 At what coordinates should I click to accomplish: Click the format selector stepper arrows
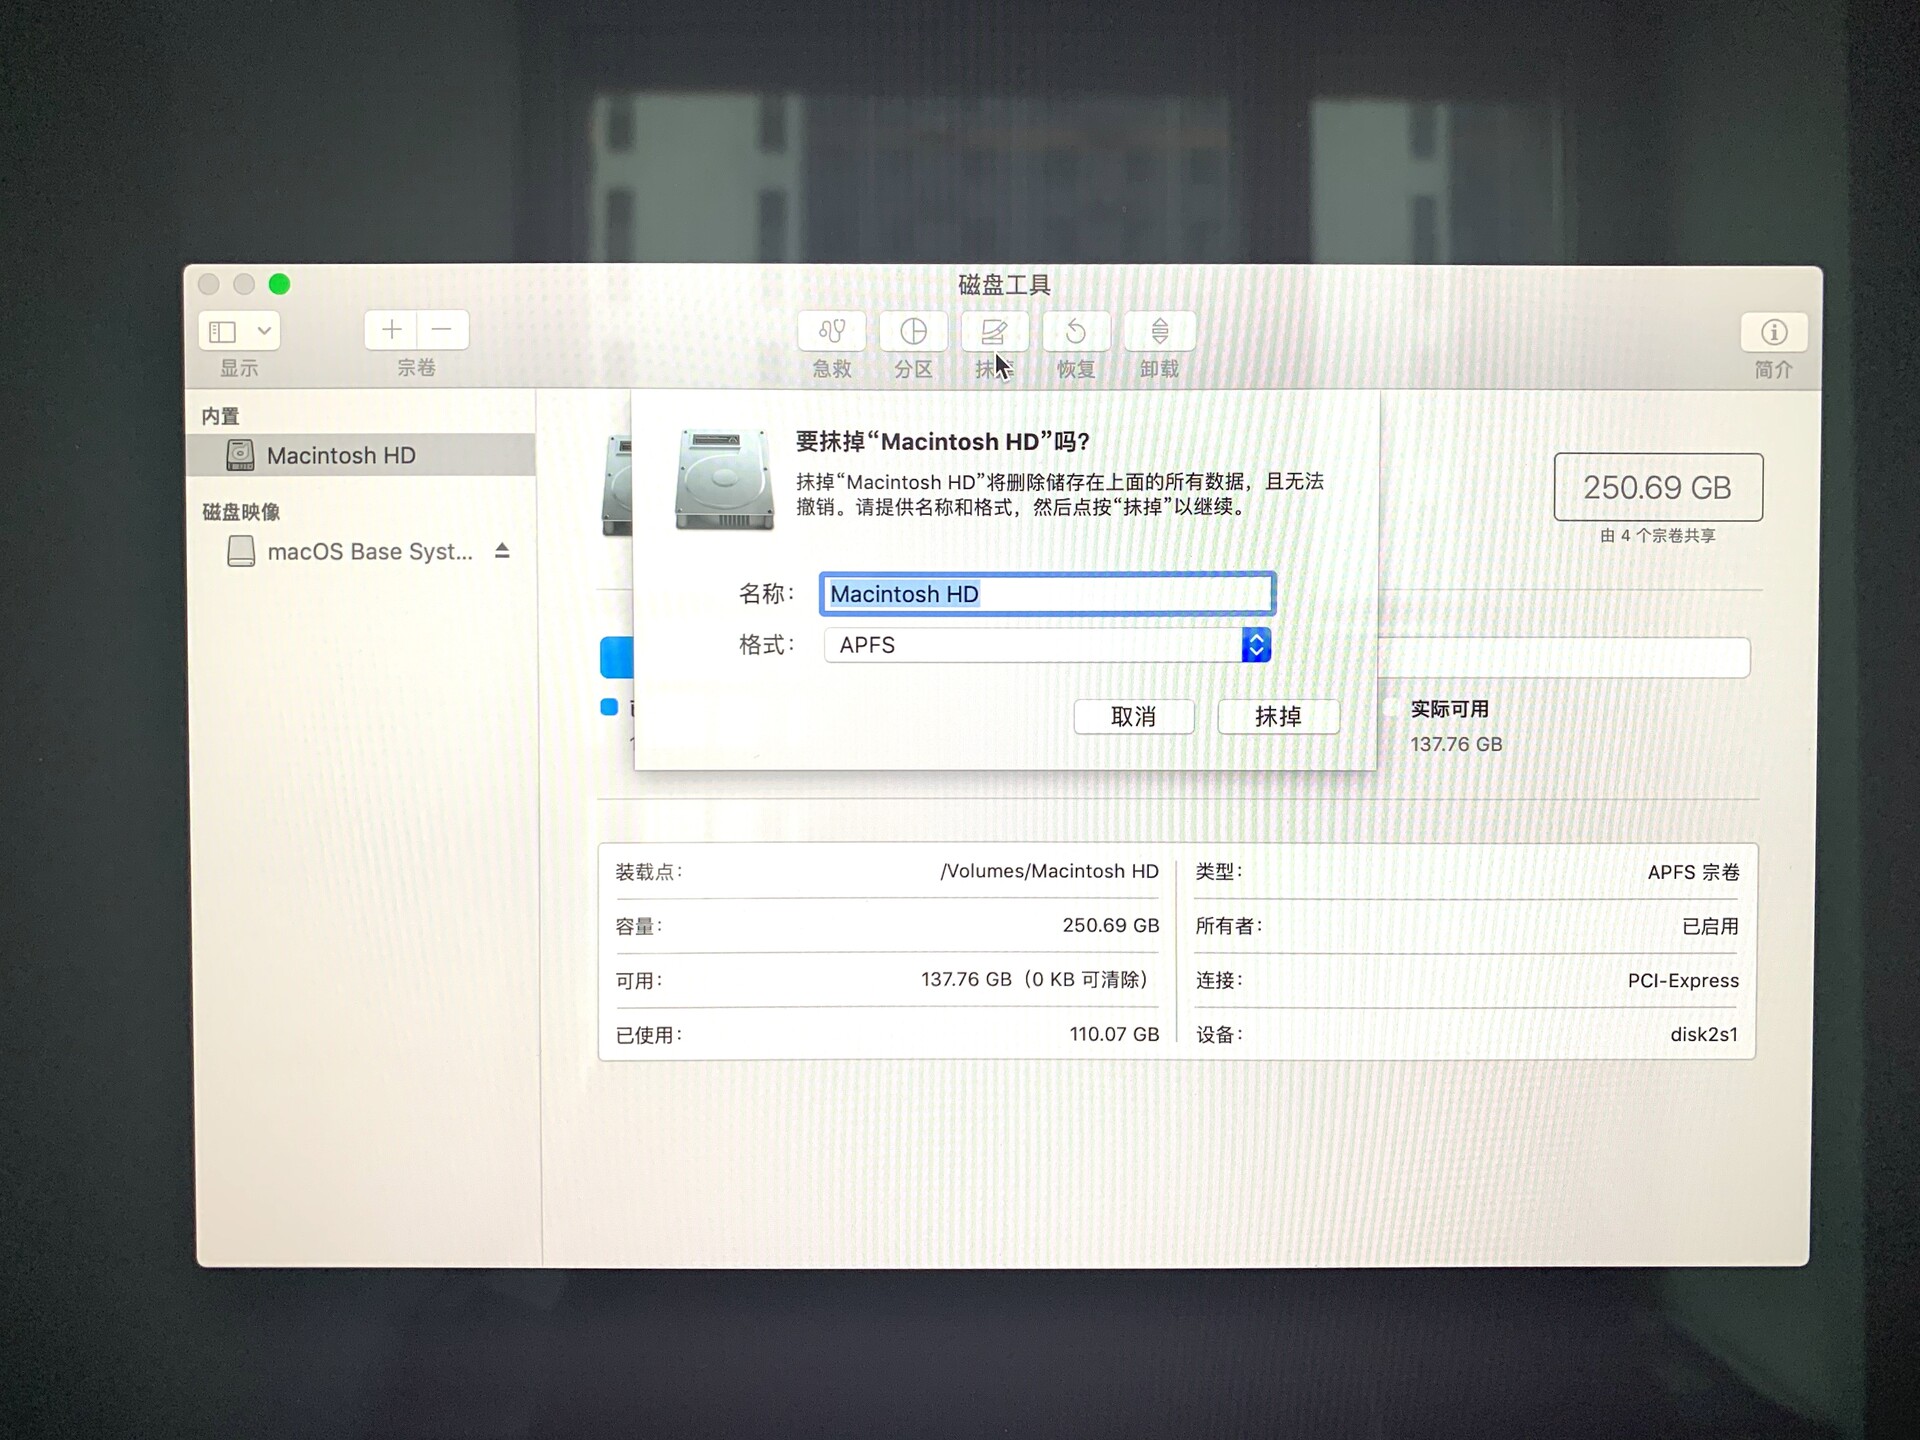point(1256,645)
